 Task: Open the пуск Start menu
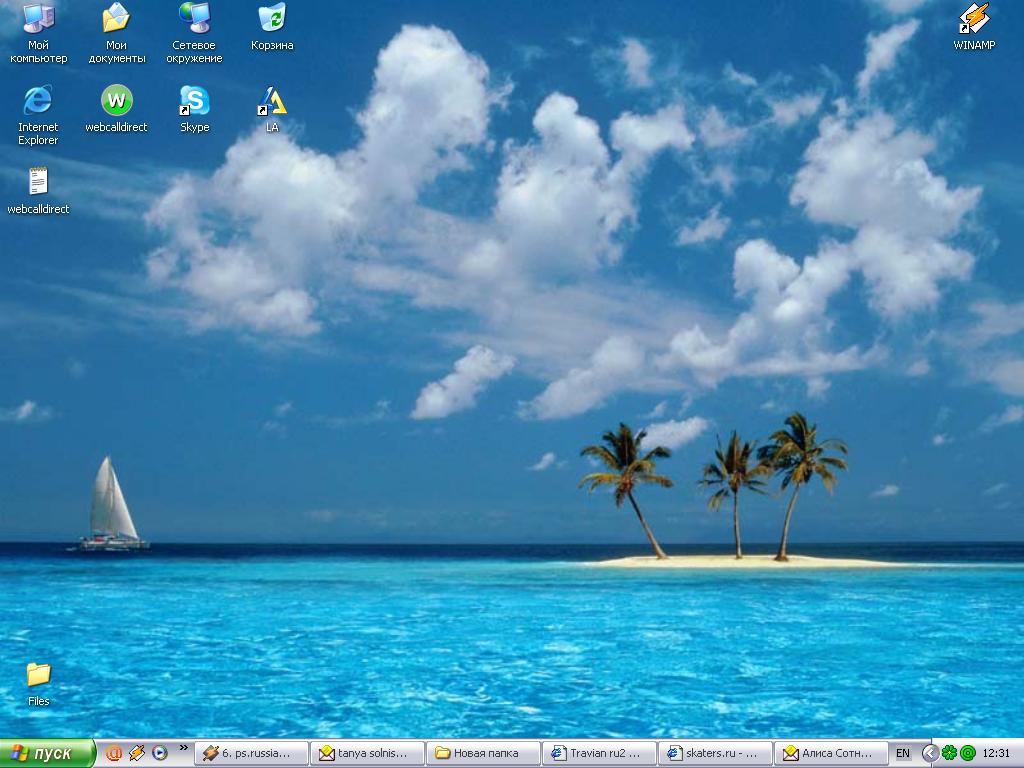[48, 753]
